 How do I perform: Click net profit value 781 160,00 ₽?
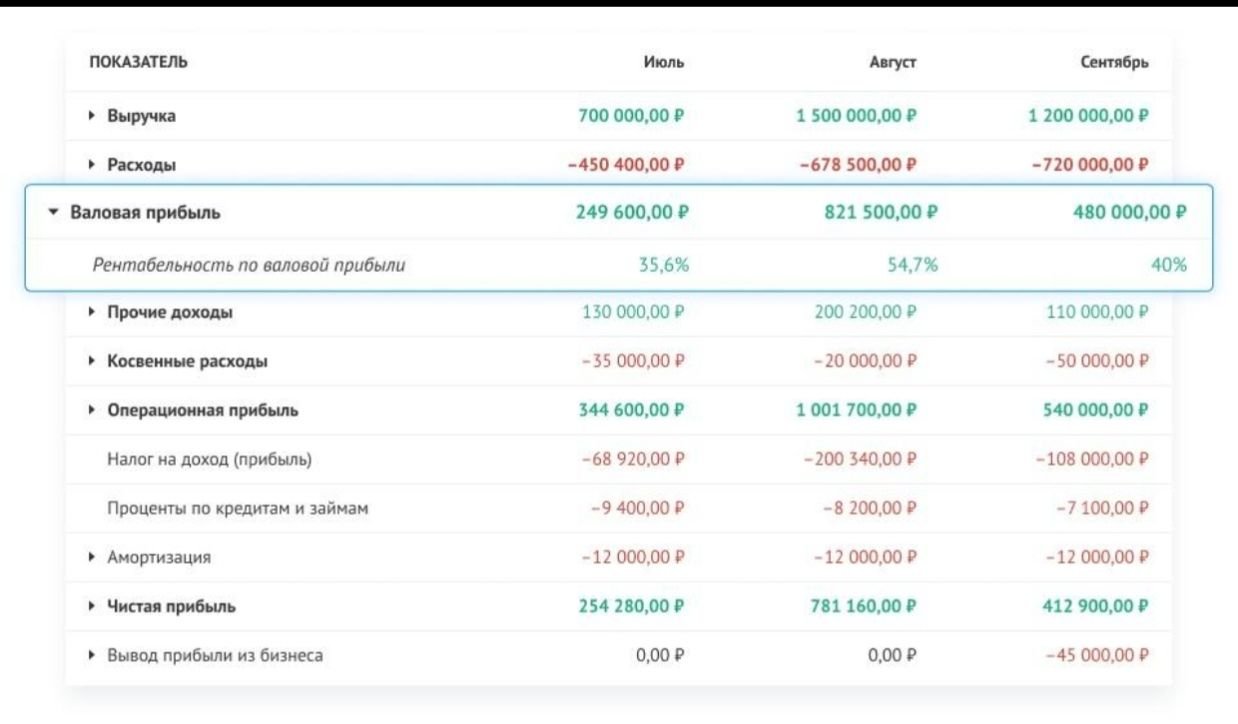(x=865, y=606)
